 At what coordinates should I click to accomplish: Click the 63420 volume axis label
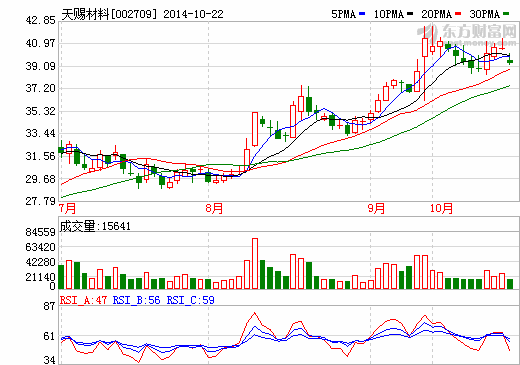(x=40, y=247)
